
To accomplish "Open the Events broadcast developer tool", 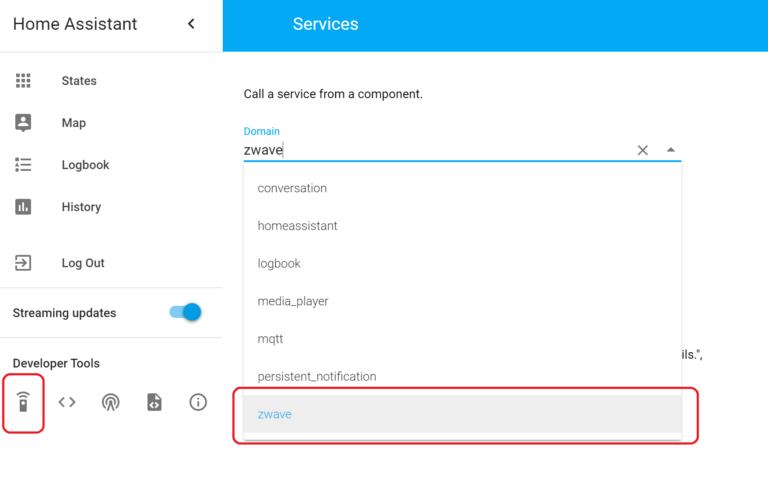I will tap(111, 402).
